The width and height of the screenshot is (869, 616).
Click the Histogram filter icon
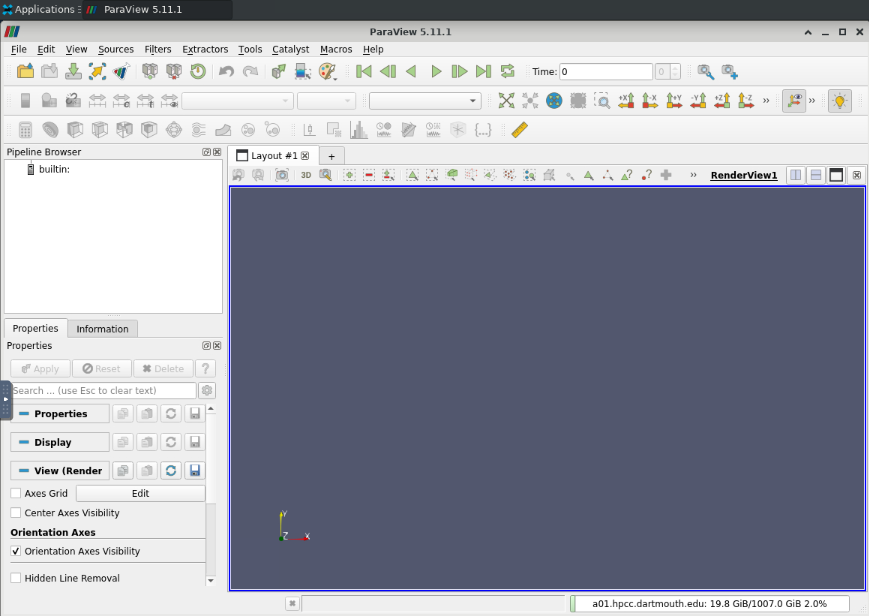pos(359,130)
